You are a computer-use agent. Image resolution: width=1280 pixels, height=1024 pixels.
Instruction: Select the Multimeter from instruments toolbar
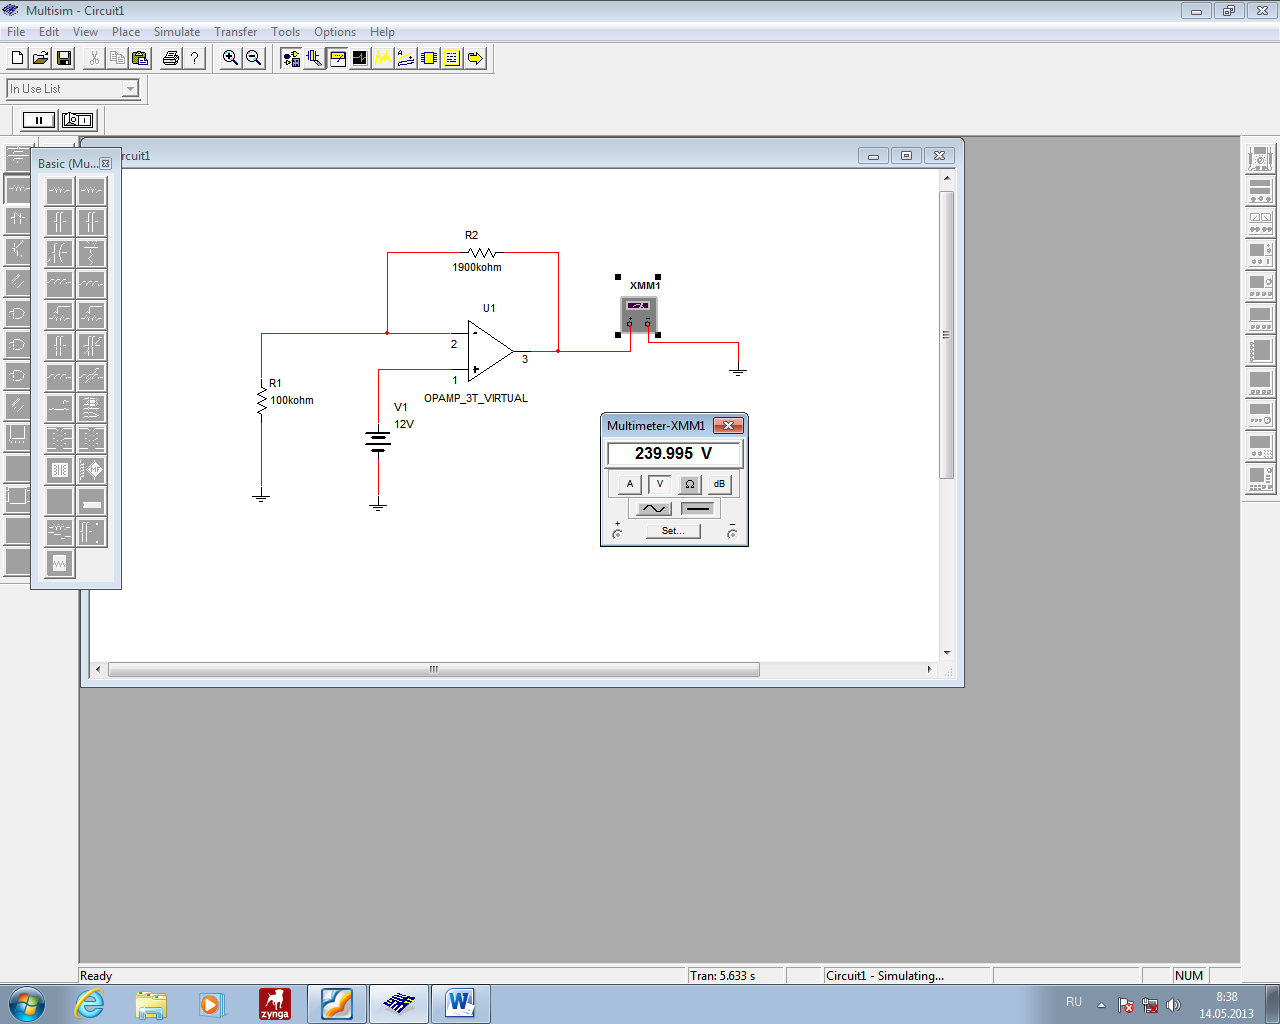tap(1260, 158)
